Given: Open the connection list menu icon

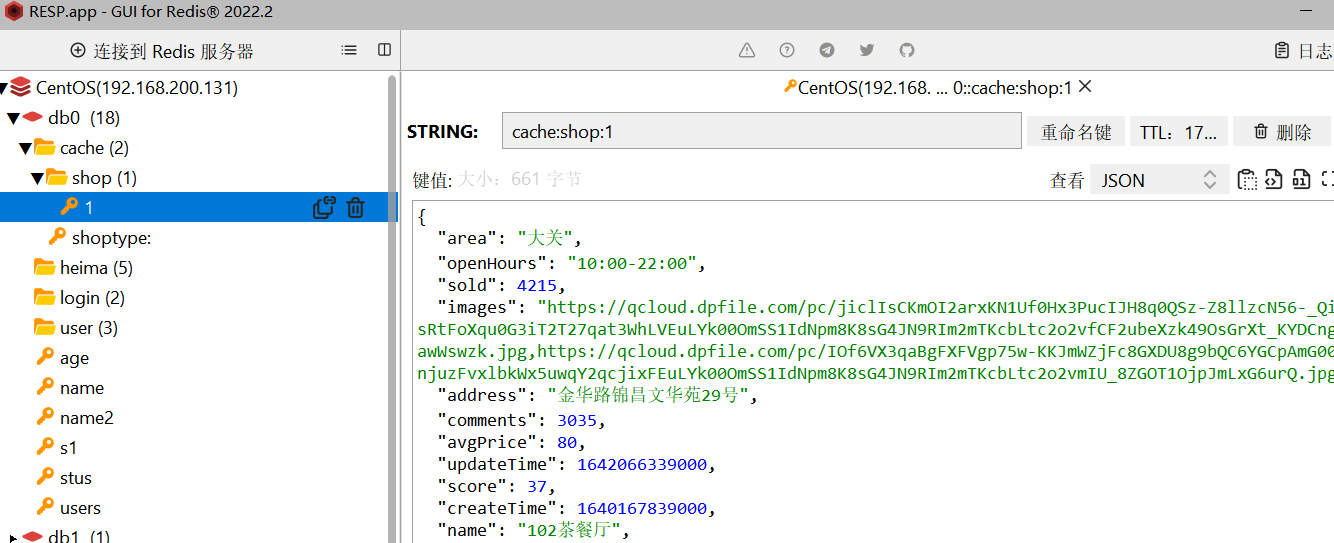Looking at the screenshot, I should click(x=348, y=50).
